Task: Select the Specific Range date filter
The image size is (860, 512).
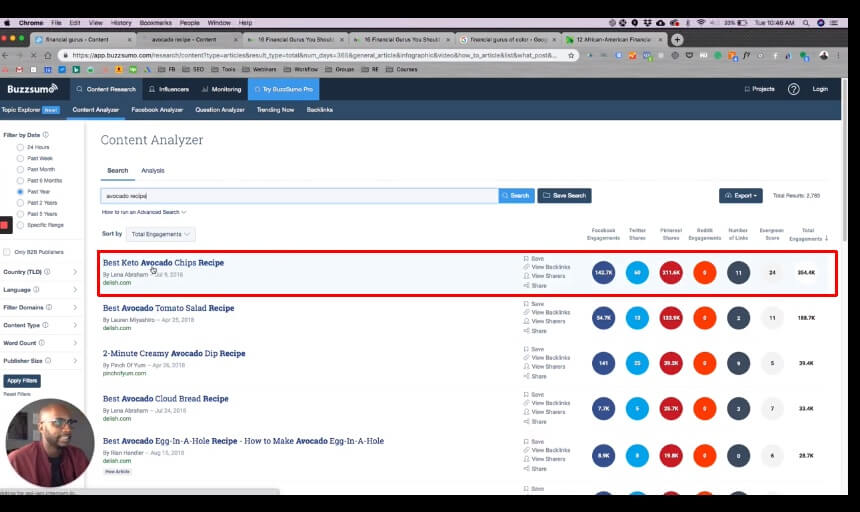Action: [20, 225]
